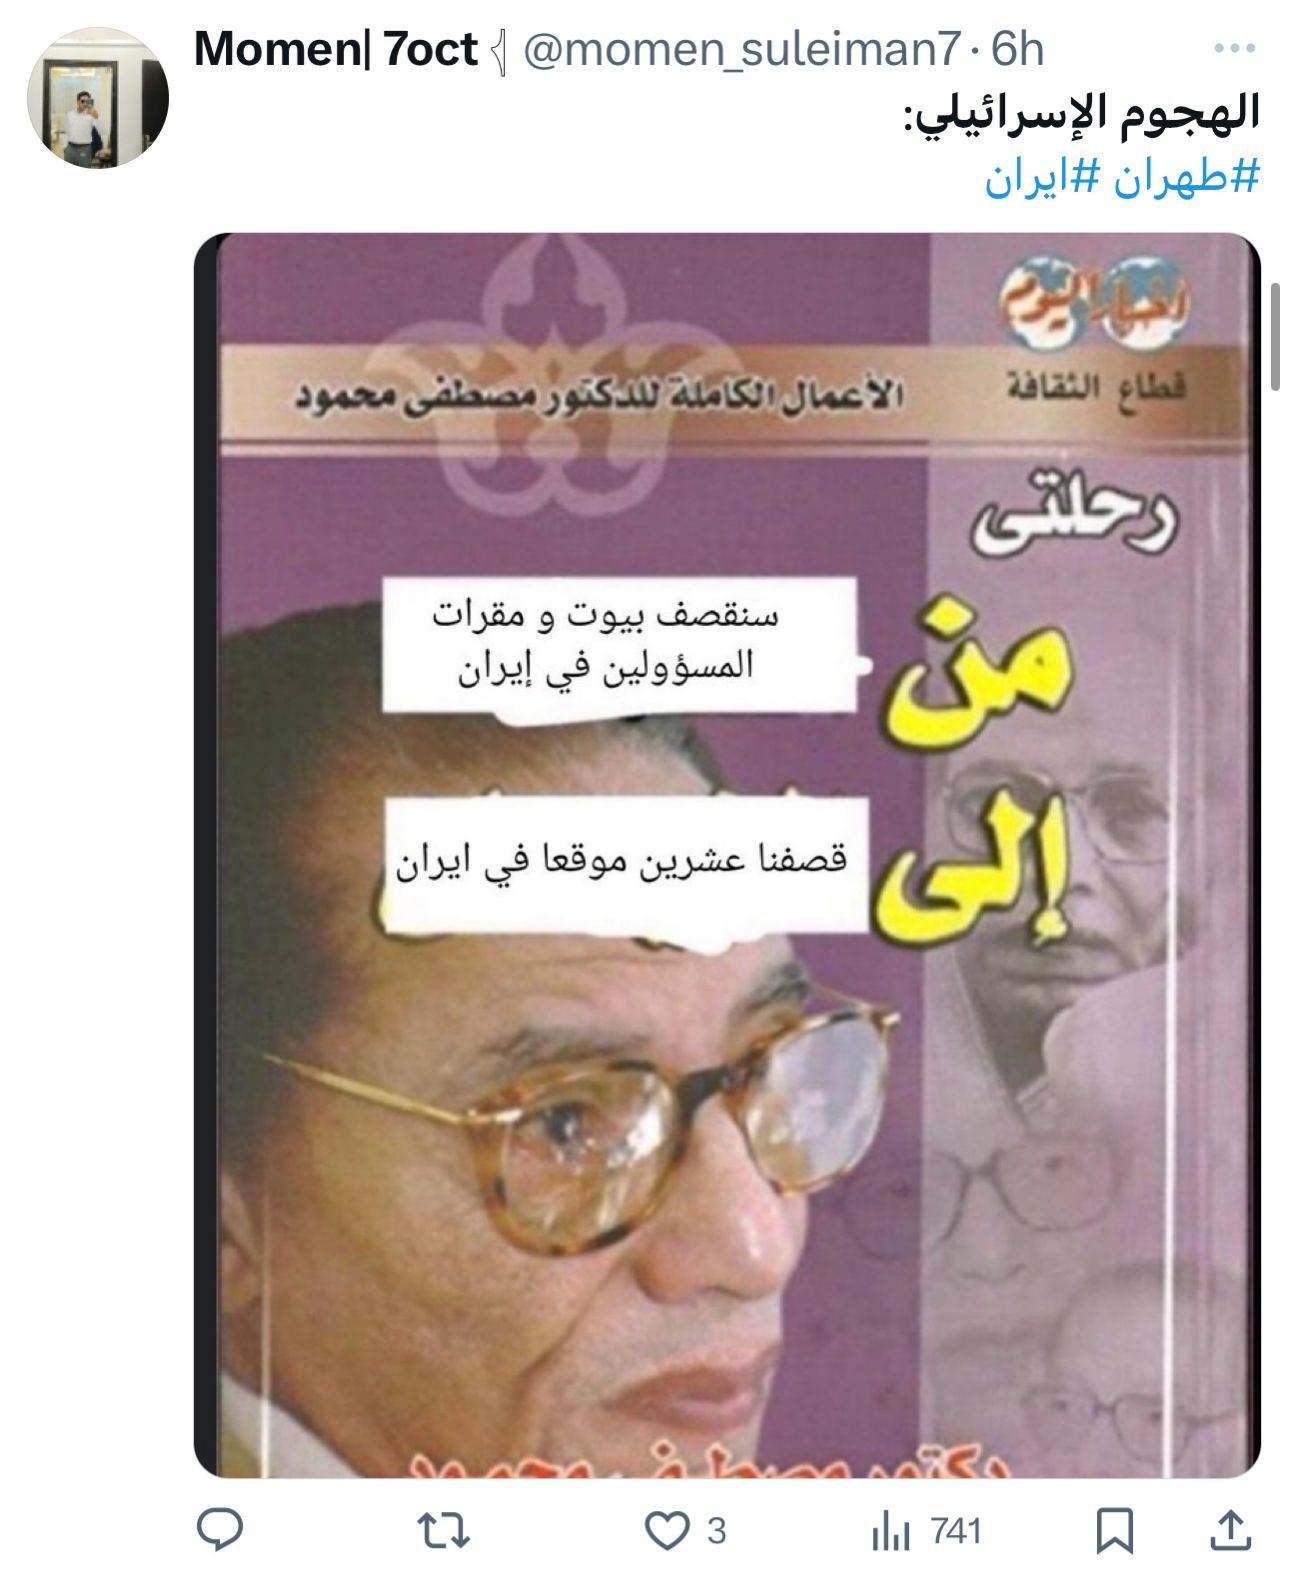Click the display name Momen| 7oct
1289x1583 pixels.
[335, 50]
